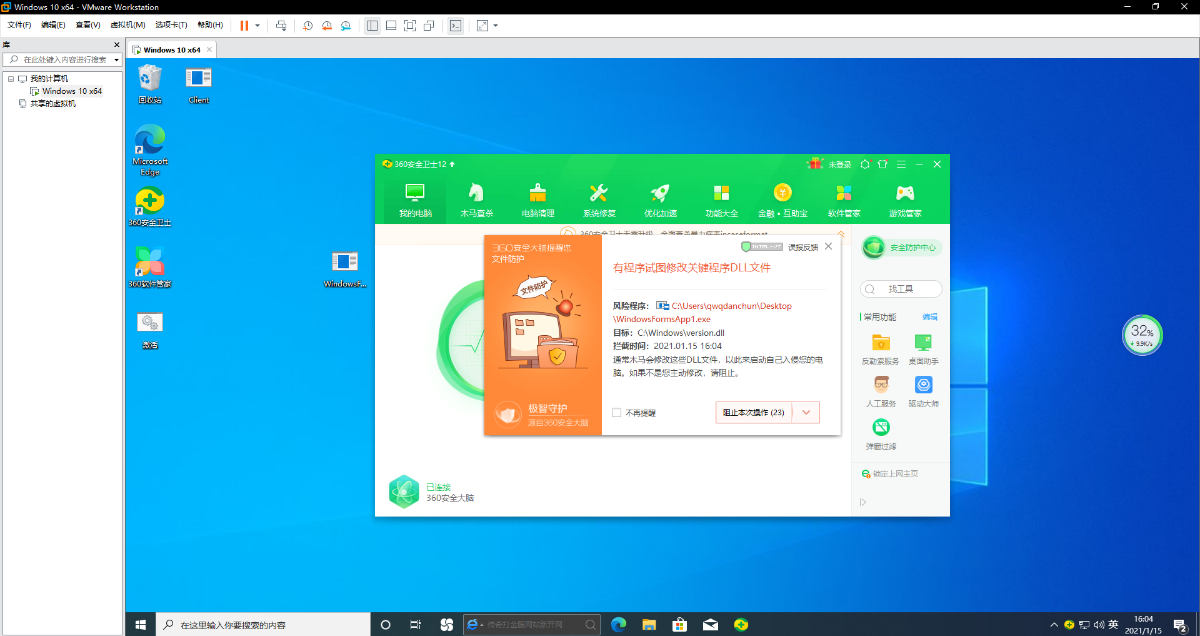This screenshot has width=1200, height=636.
Task: Click VMware unity mode icon
Action: tap(428, 25)
